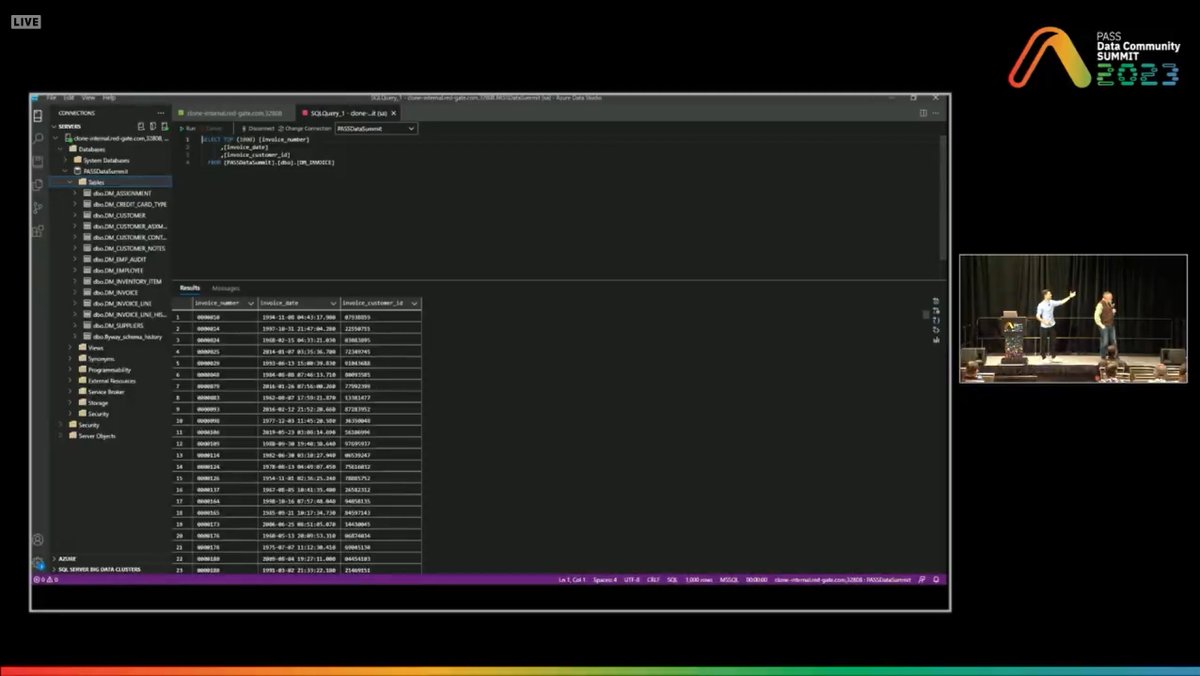
Task: Click the notifications bell in status bar
Action: (937, 579)
